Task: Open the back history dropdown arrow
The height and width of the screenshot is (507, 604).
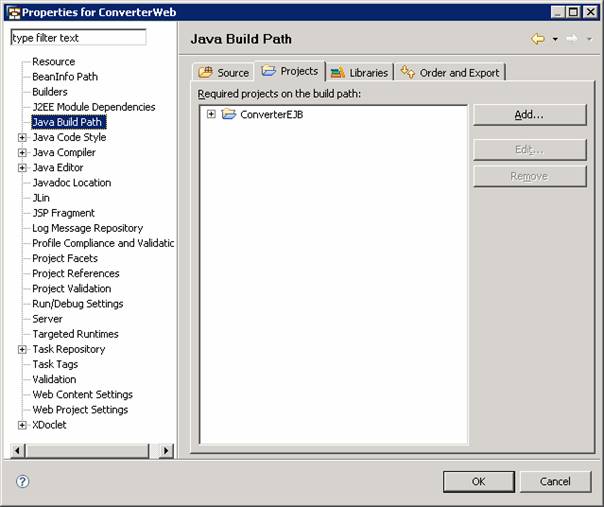Action: tap(555, 40)
